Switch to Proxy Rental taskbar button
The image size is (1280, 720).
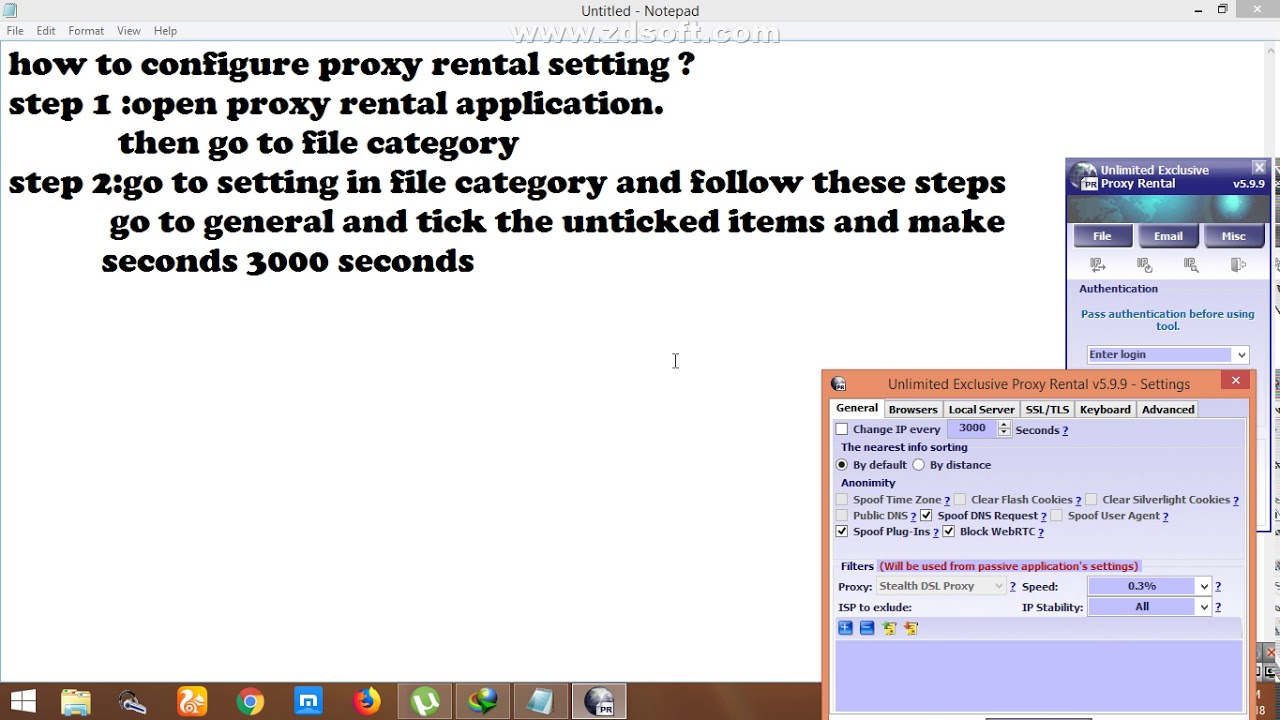[x=599, y=702]
